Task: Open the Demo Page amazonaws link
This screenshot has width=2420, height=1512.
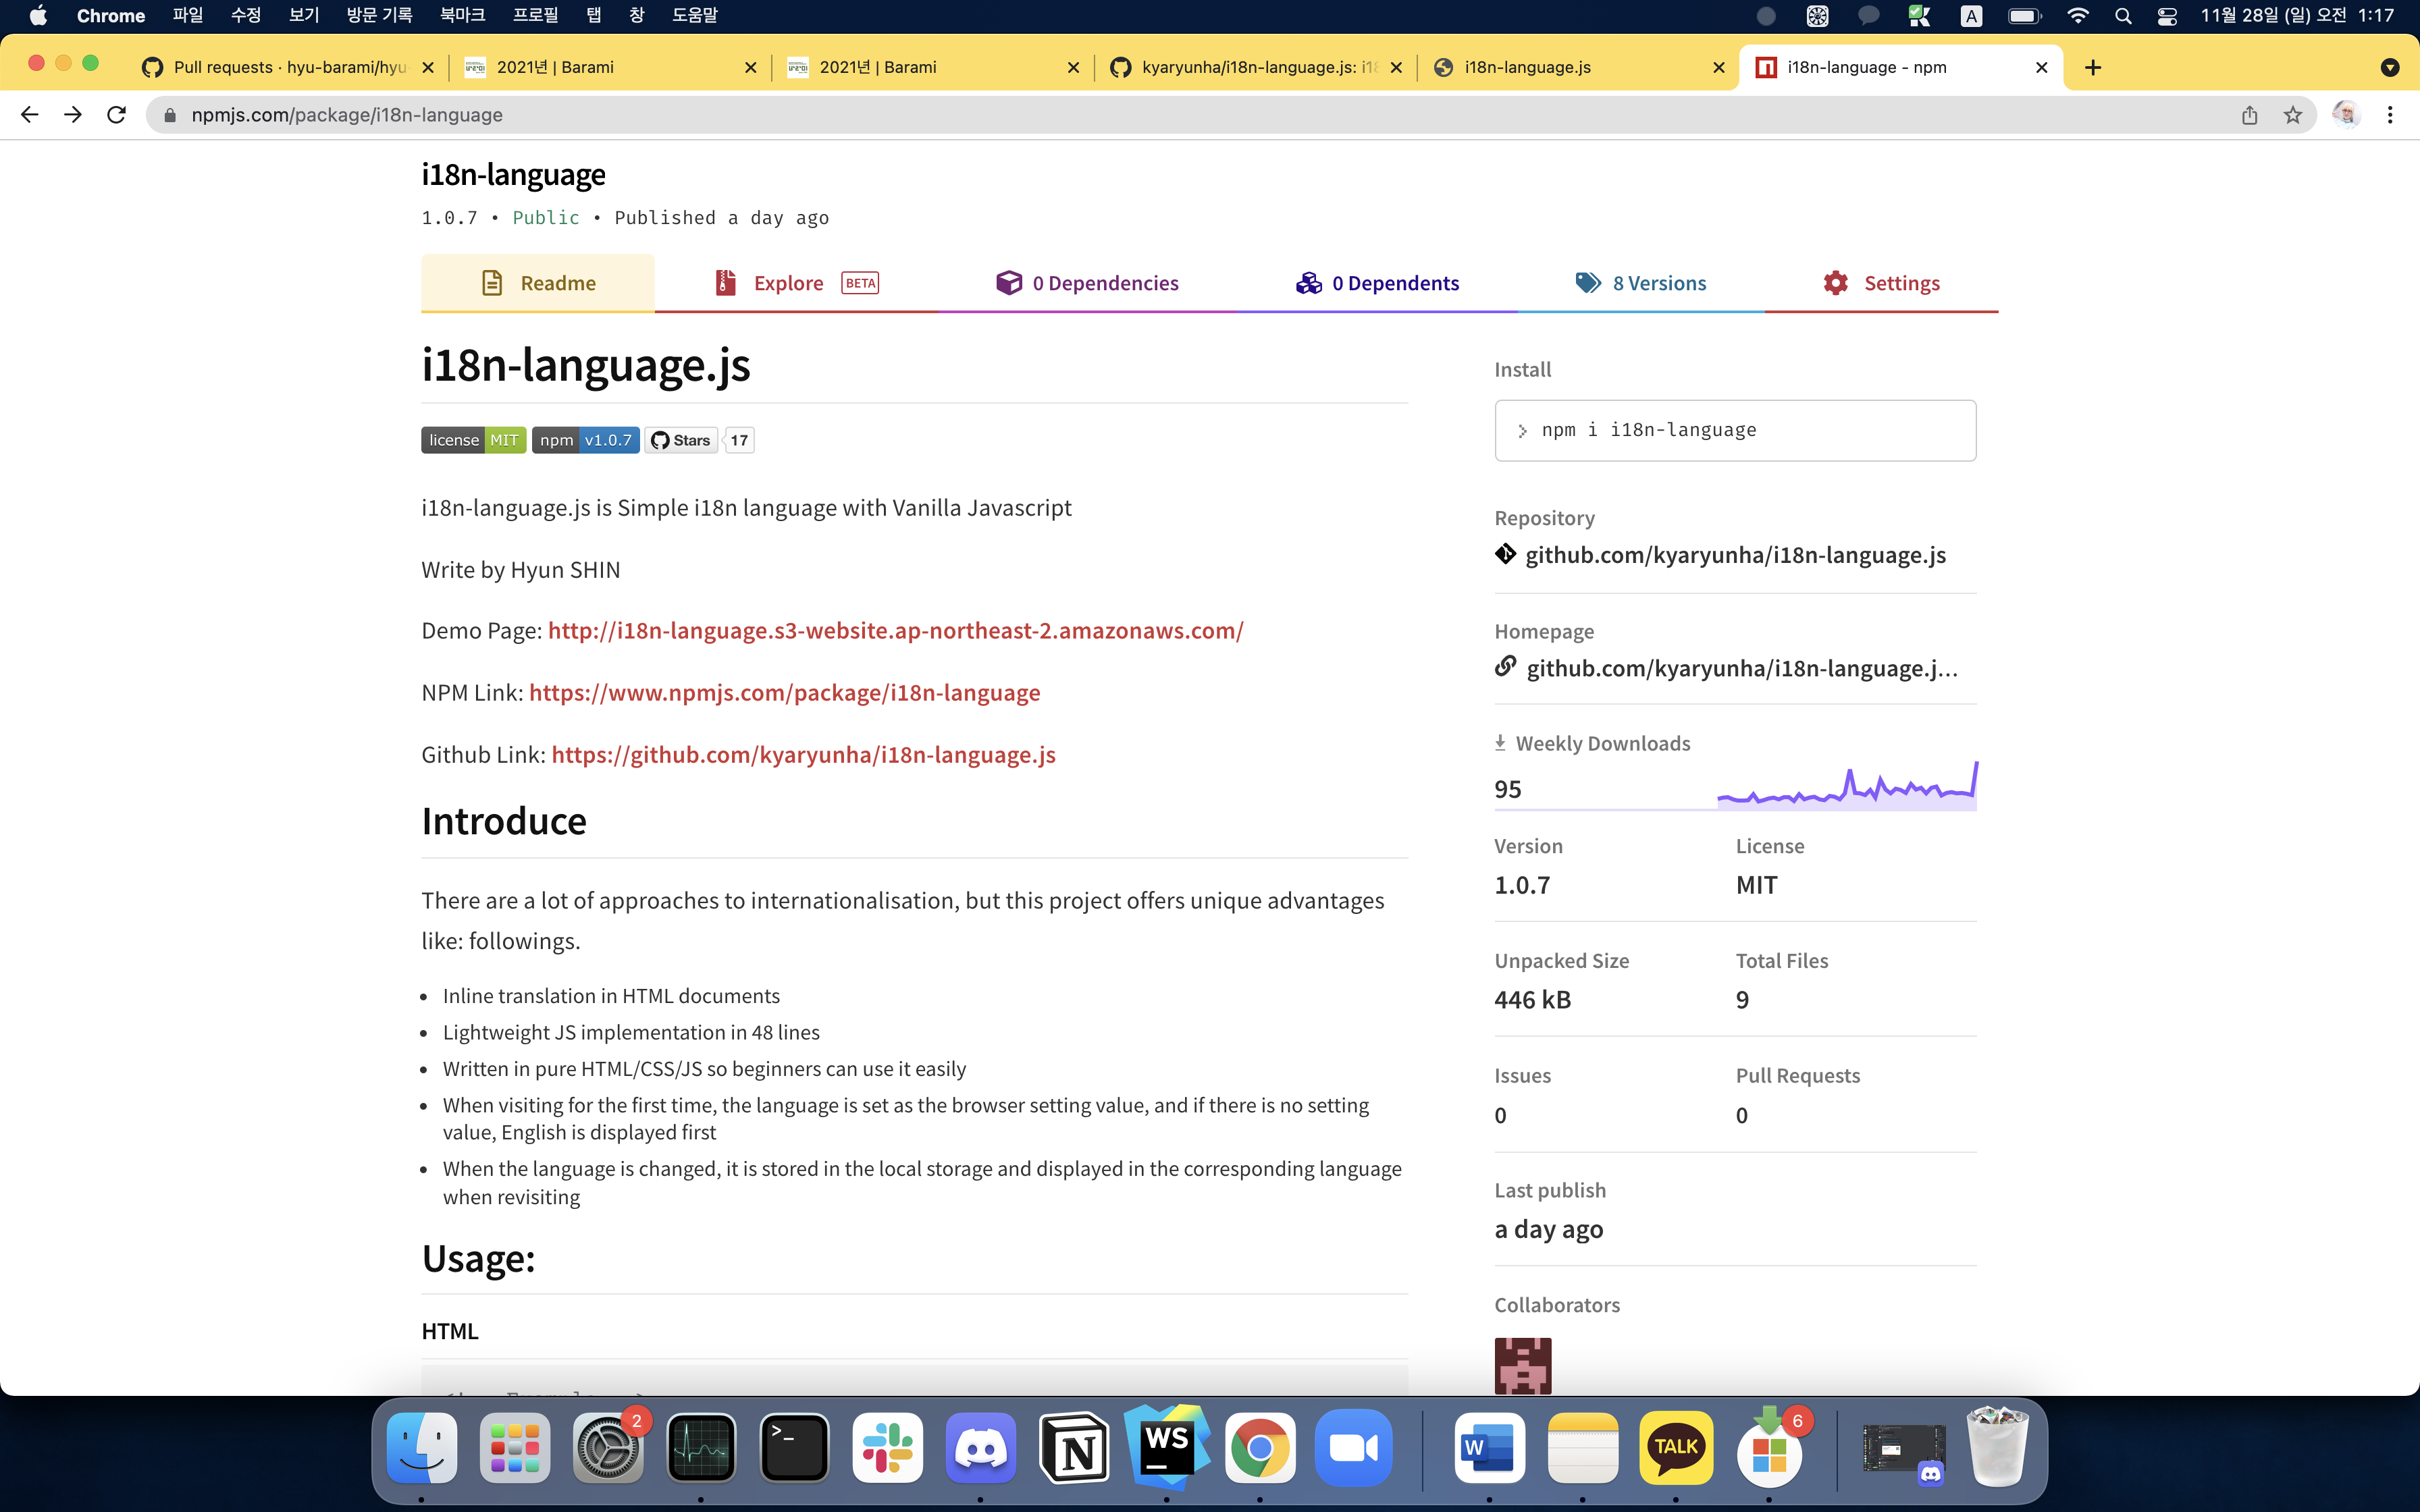Action: pos(895,631)
